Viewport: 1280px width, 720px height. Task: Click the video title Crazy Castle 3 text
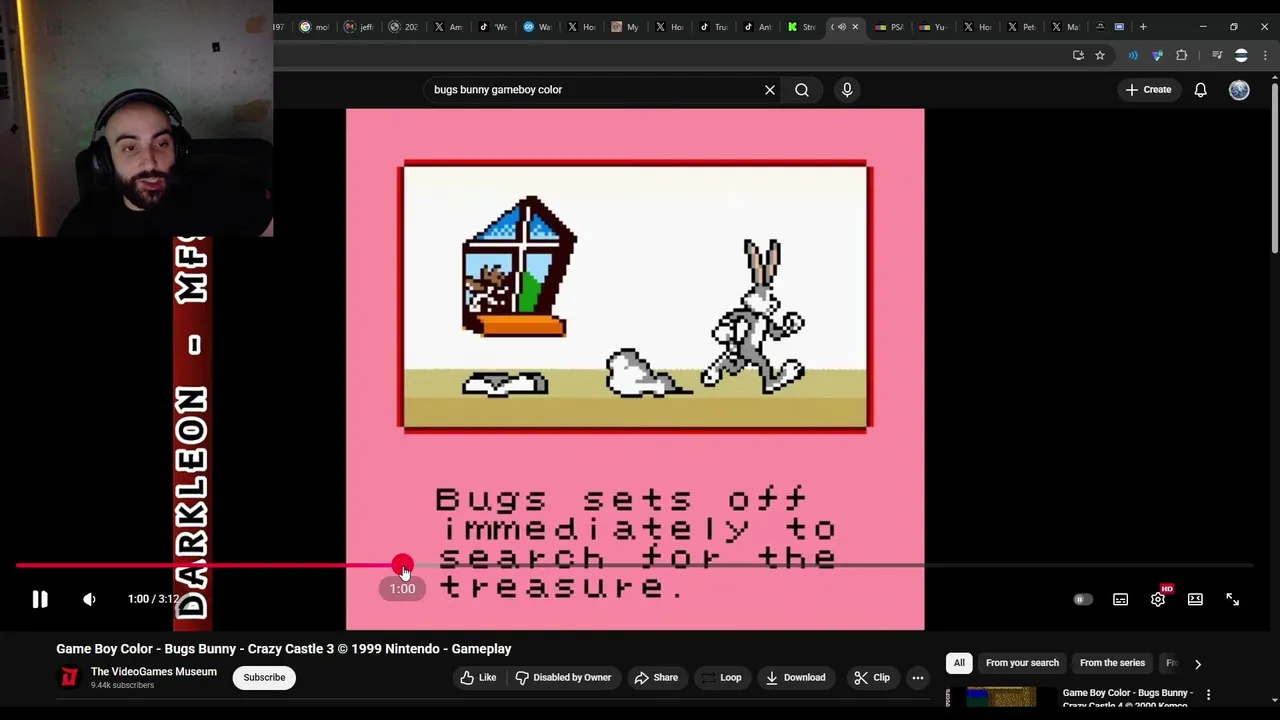point(283,649)
